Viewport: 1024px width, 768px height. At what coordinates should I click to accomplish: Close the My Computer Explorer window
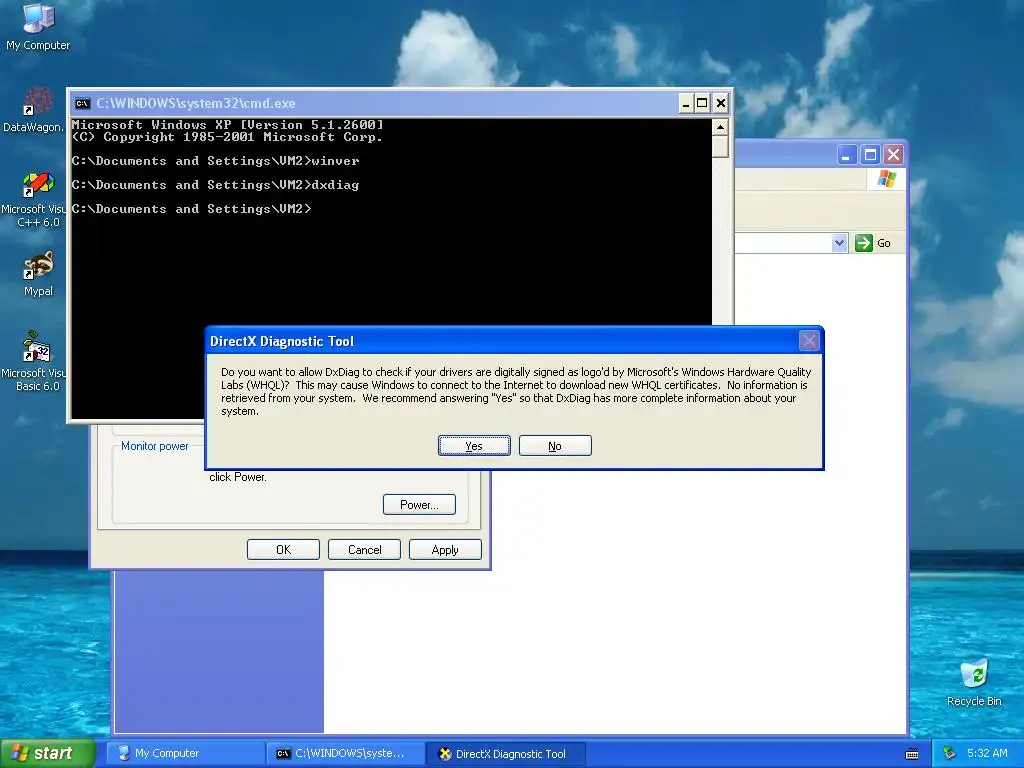[x=893, y=155]
